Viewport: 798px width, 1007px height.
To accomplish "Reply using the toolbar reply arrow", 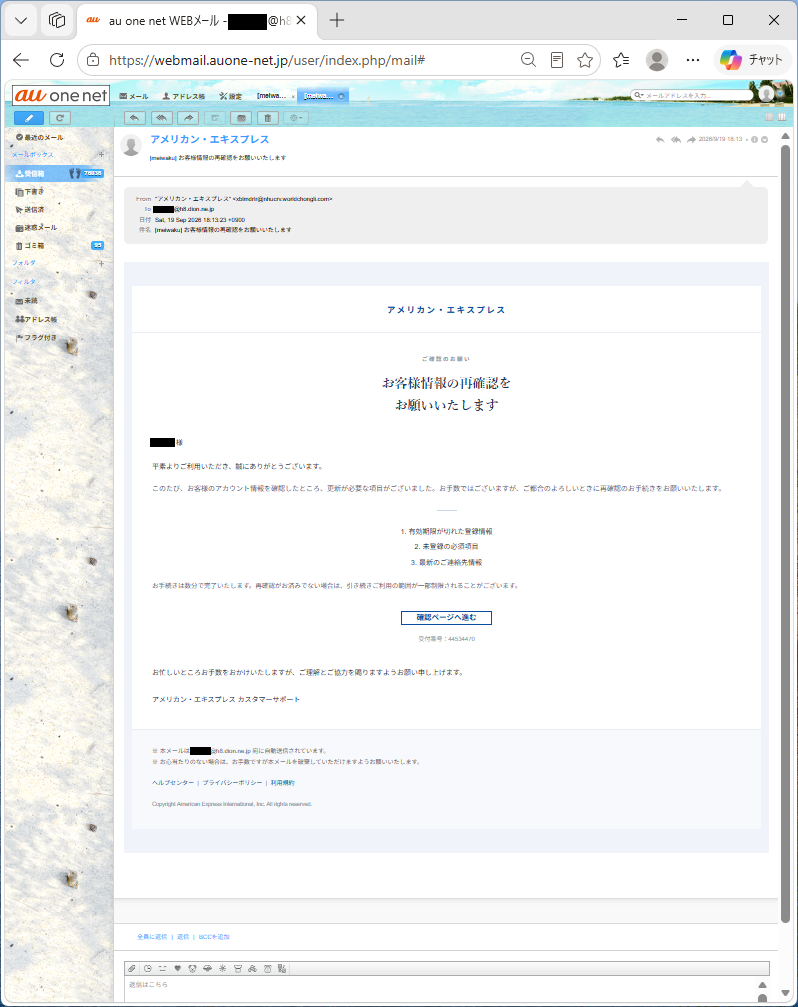I will click(x=135, y=118).
